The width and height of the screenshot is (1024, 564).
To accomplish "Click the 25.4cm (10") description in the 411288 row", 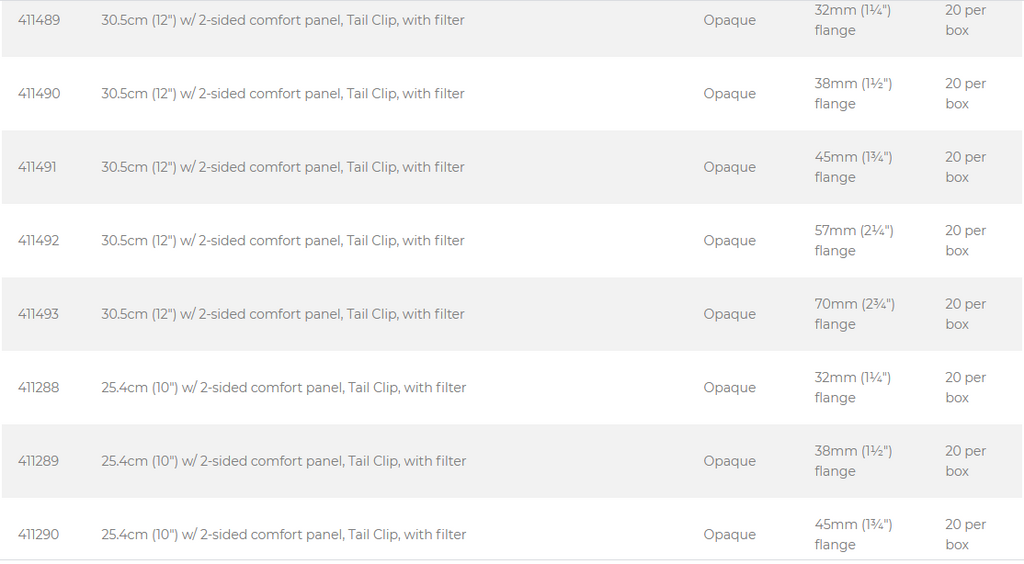I will (283, 388).
